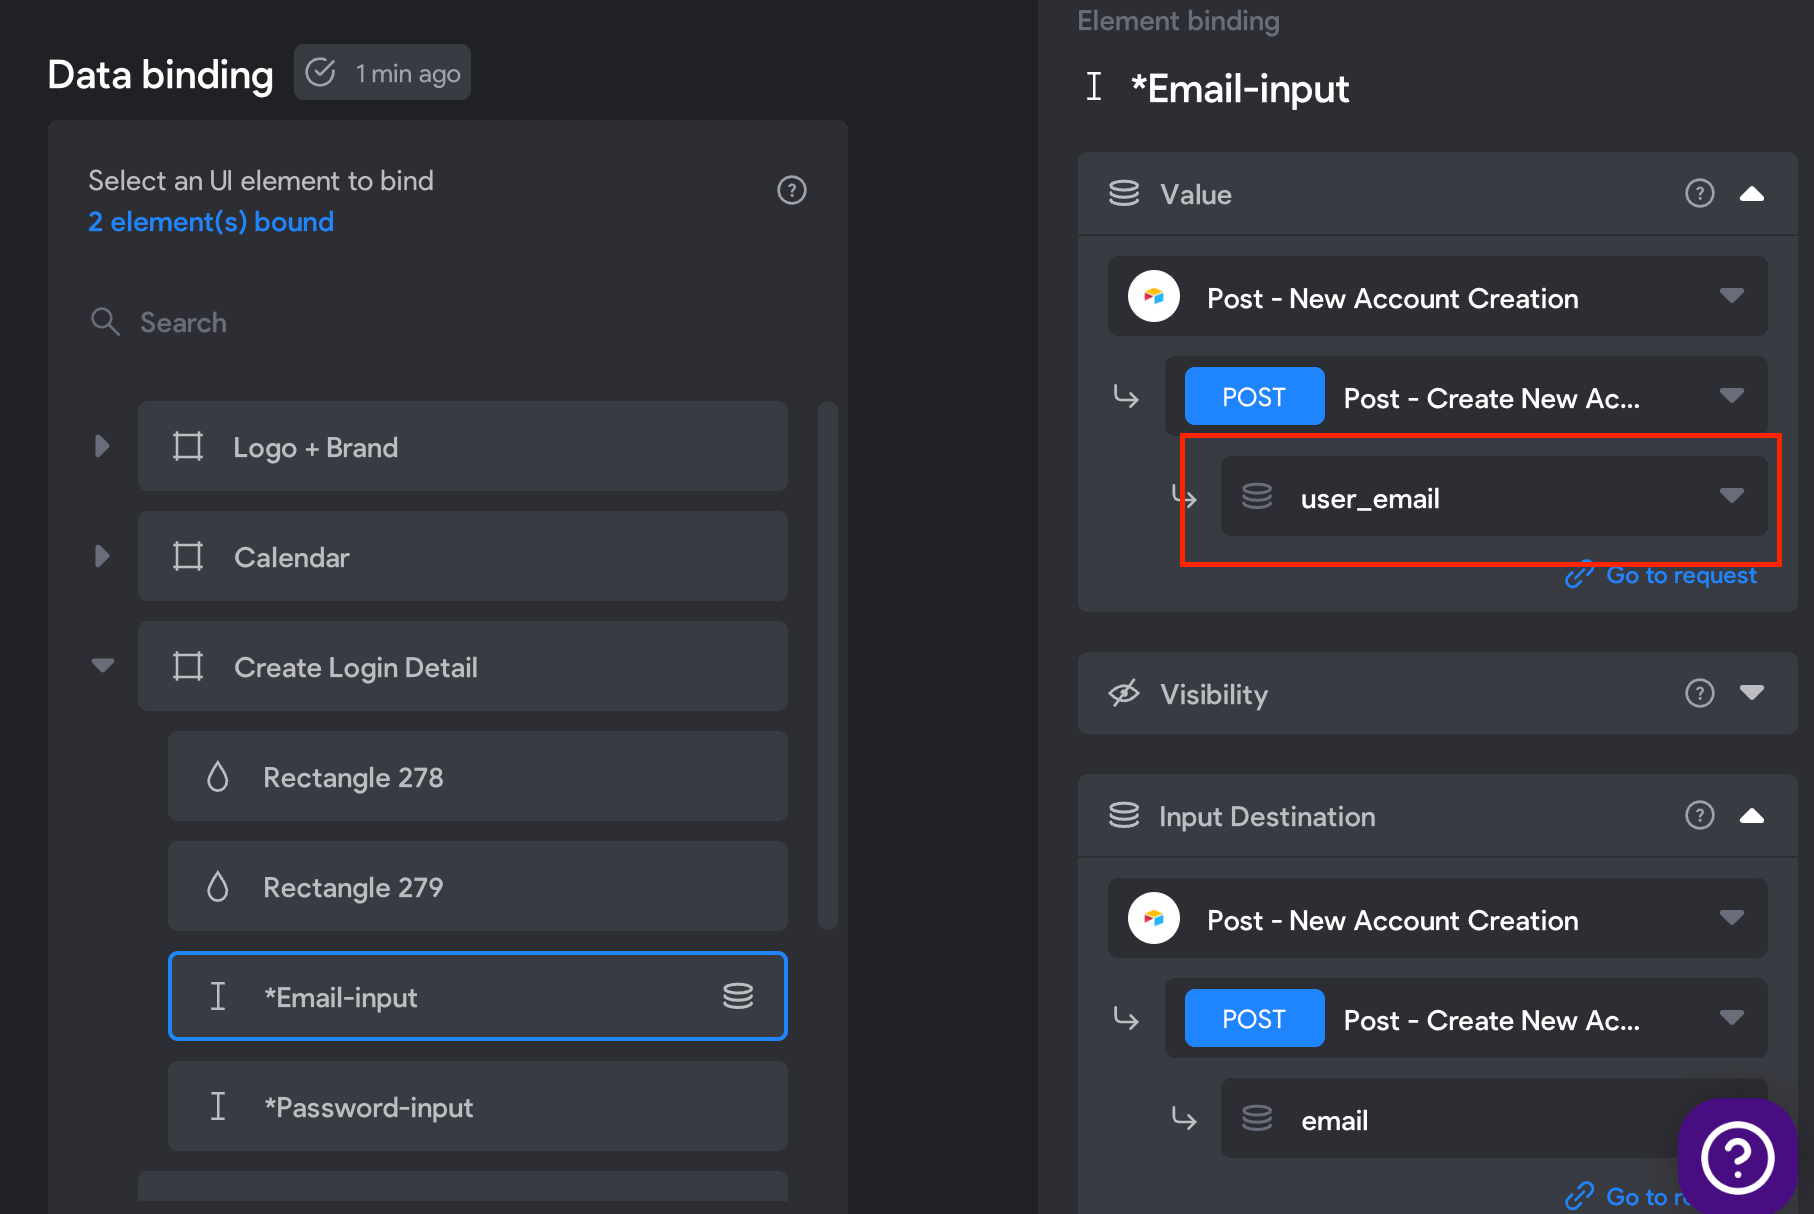The width and height of the screenshot is (1814, 1214).
Task: Click the text cursor icon of *Password-input
Action: pyautogui.click(x=217, y=1106)
